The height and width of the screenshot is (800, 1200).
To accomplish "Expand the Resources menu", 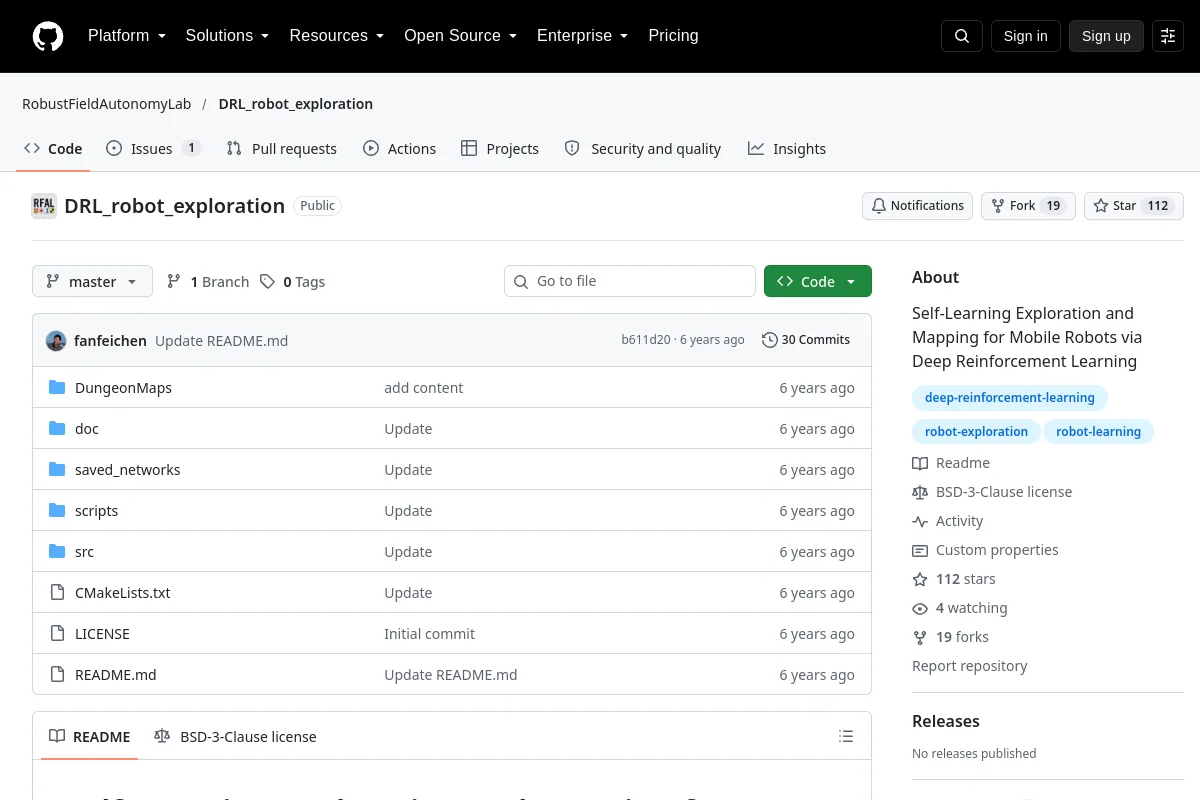I will (337, 36).
